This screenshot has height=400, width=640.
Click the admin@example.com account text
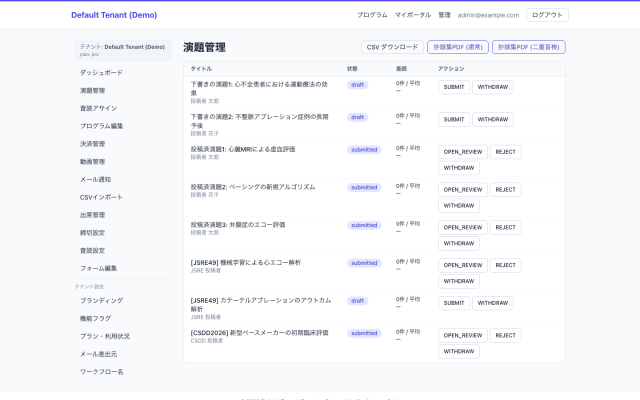click(488, 15)
